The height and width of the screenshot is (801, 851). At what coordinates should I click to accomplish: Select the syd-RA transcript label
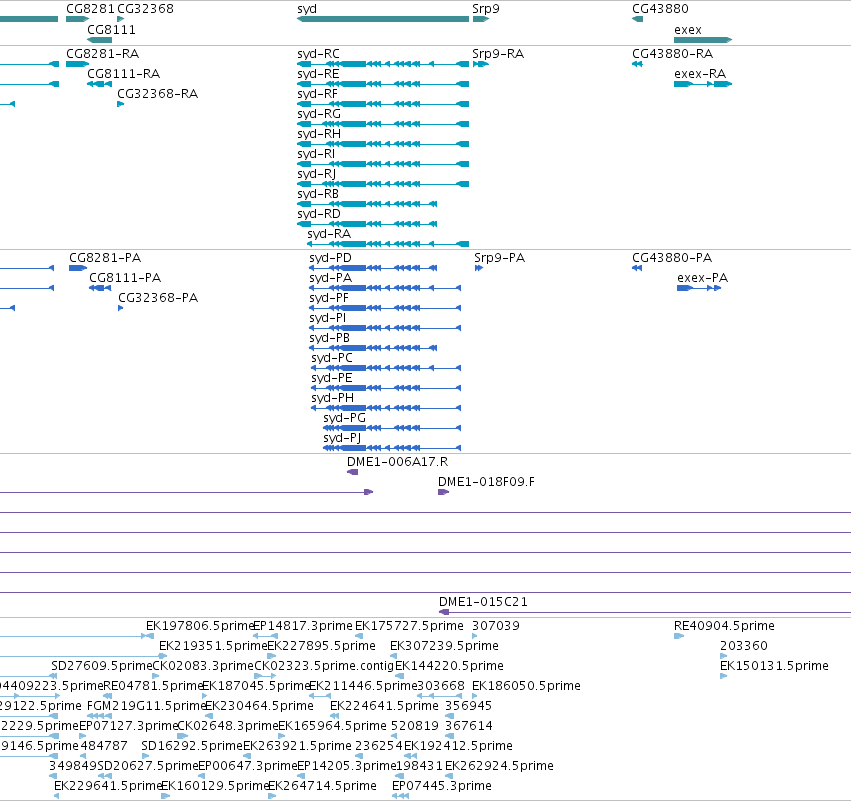coord(329,234)
